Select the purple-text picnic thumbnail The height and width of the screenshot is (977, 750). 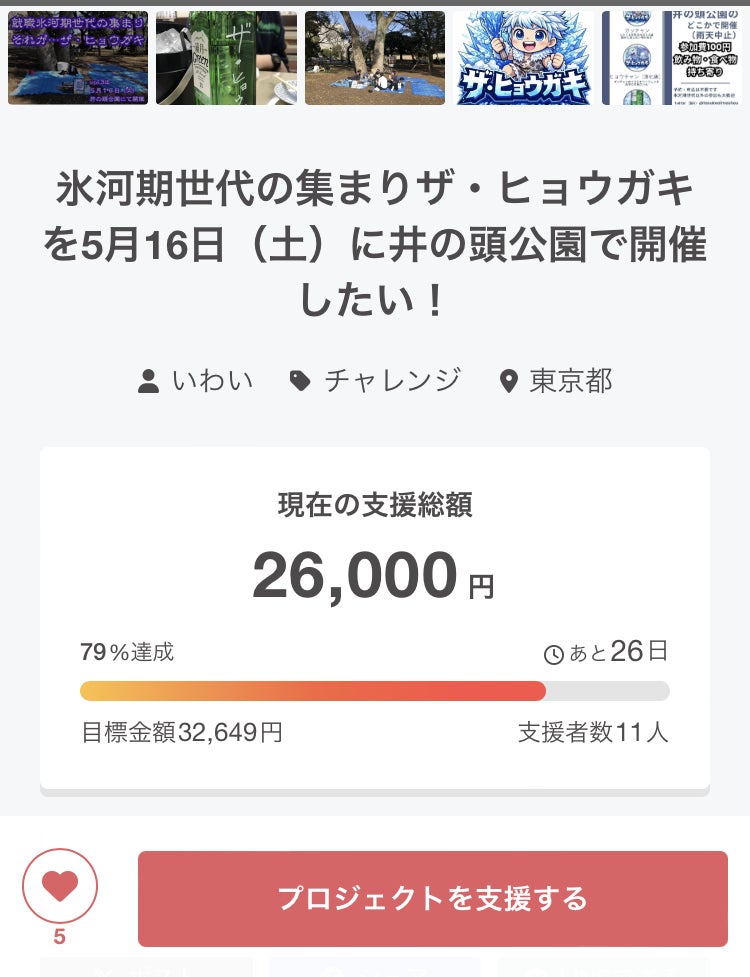click(78, 58)
